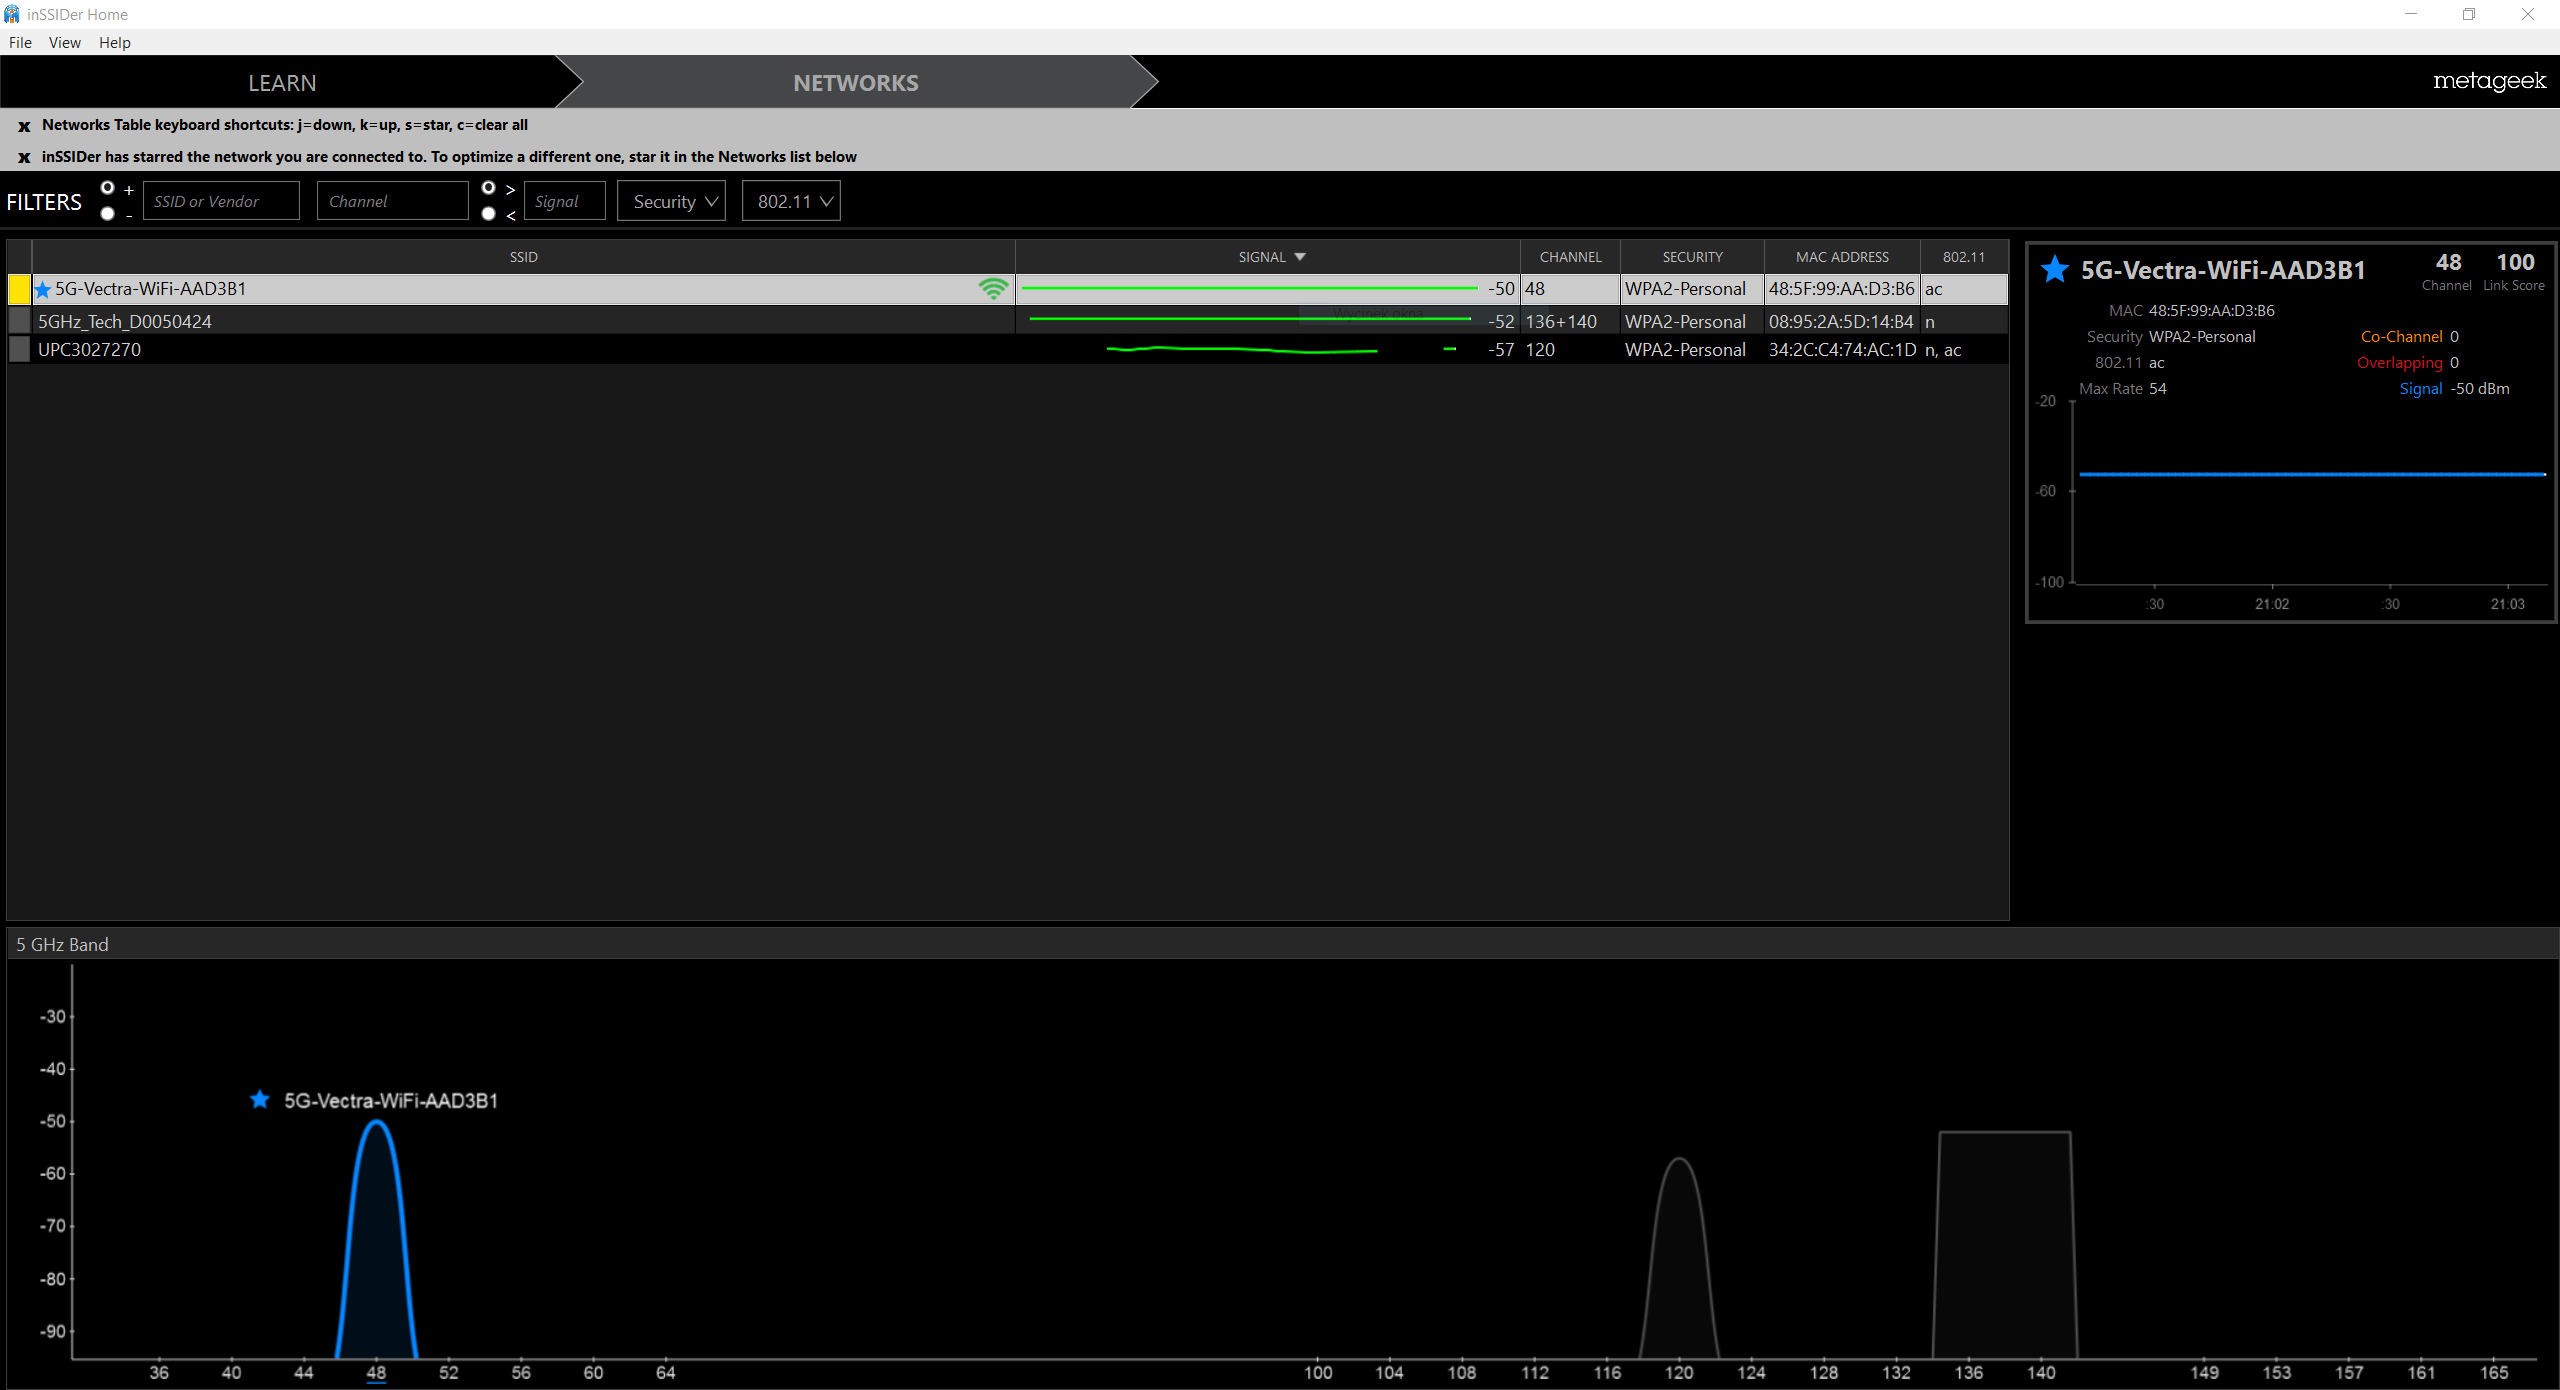This screenshot has height=1390, width=2560.
Task: Click the gray swatch for 5GHz_Tech_D0050424
Action: [x=19, y=320]
